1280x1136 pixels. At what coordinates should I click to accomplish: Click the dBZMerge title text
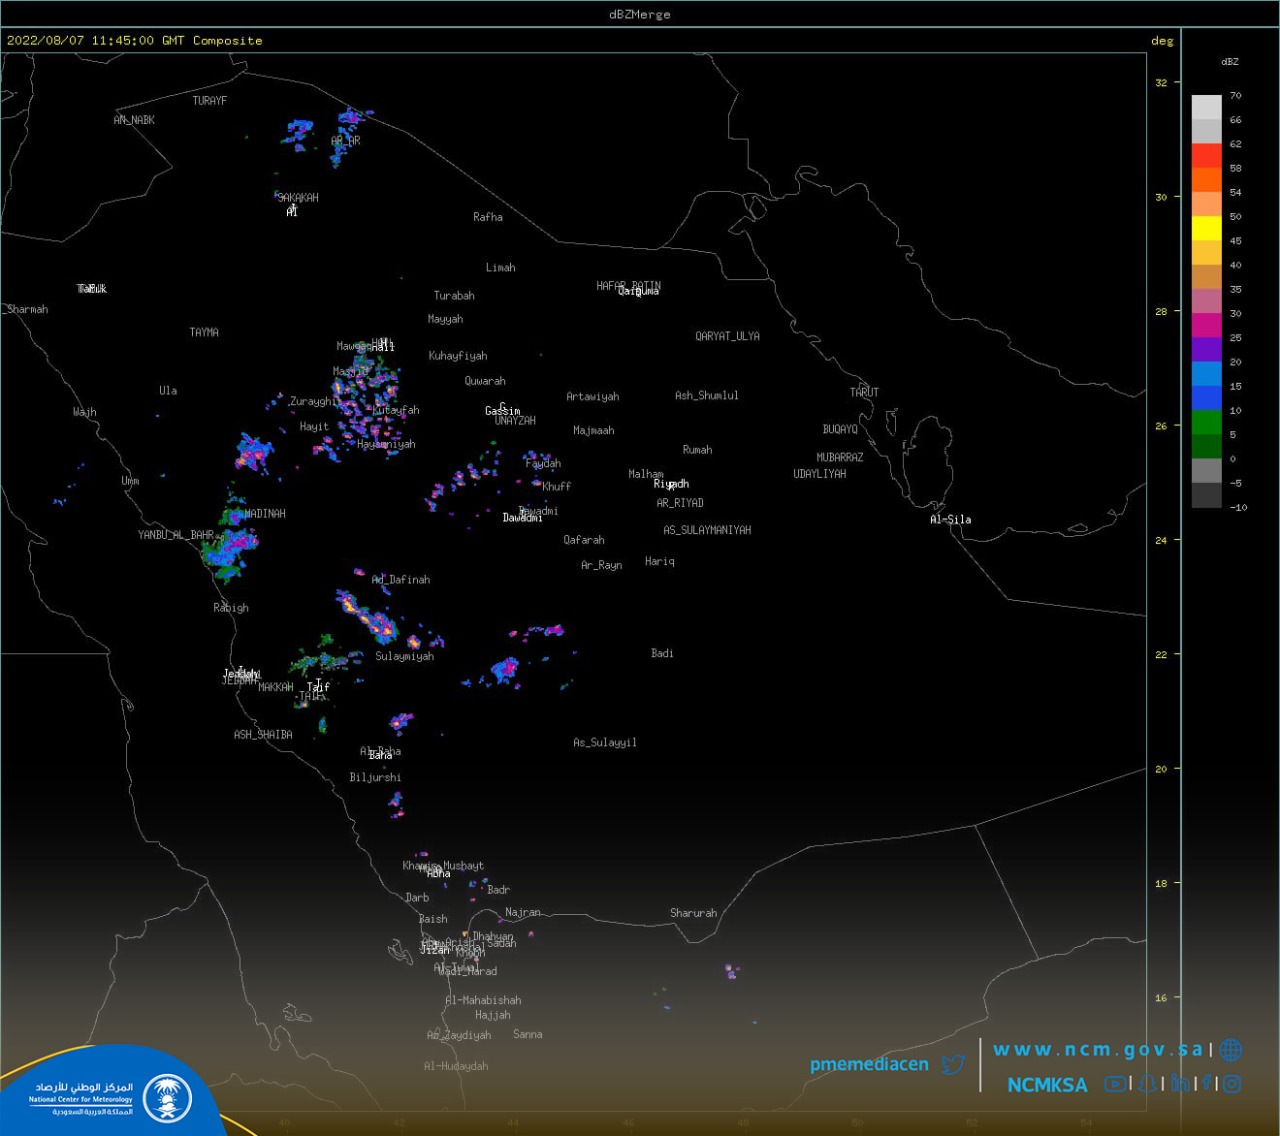click(x=640, y=14)
